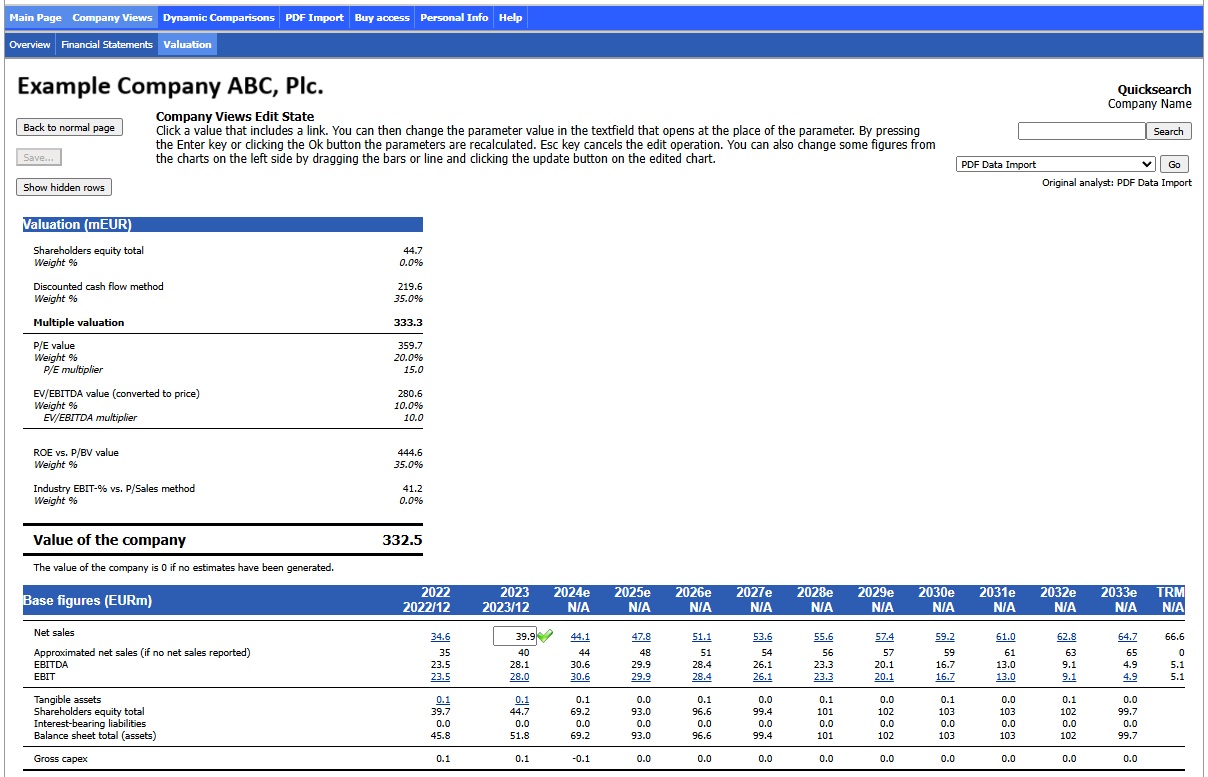Open the PDF Data Import dropdown
Image resolution: width=1208 pixels, height=777 pixels.
(1056, 164)
